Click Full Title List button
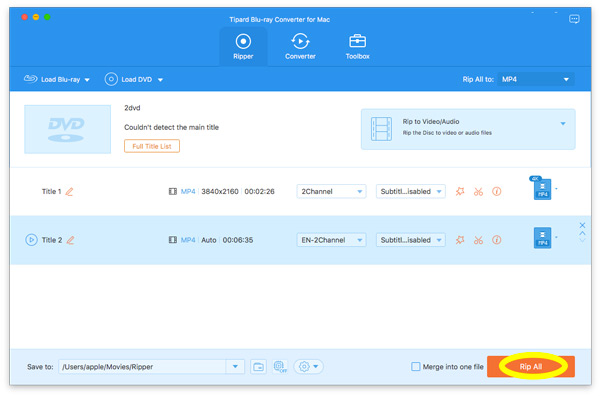The width and height of the screenshot is (600, 396). 152,146
